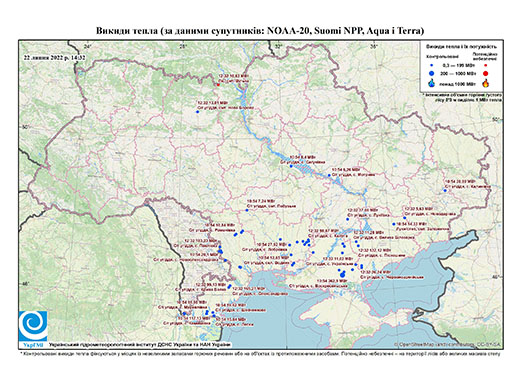The image size is (520, 368).
Task: Click the blue marker beside the 5.63 MW label
Action: pyautogui.click(x=405, y=218)
